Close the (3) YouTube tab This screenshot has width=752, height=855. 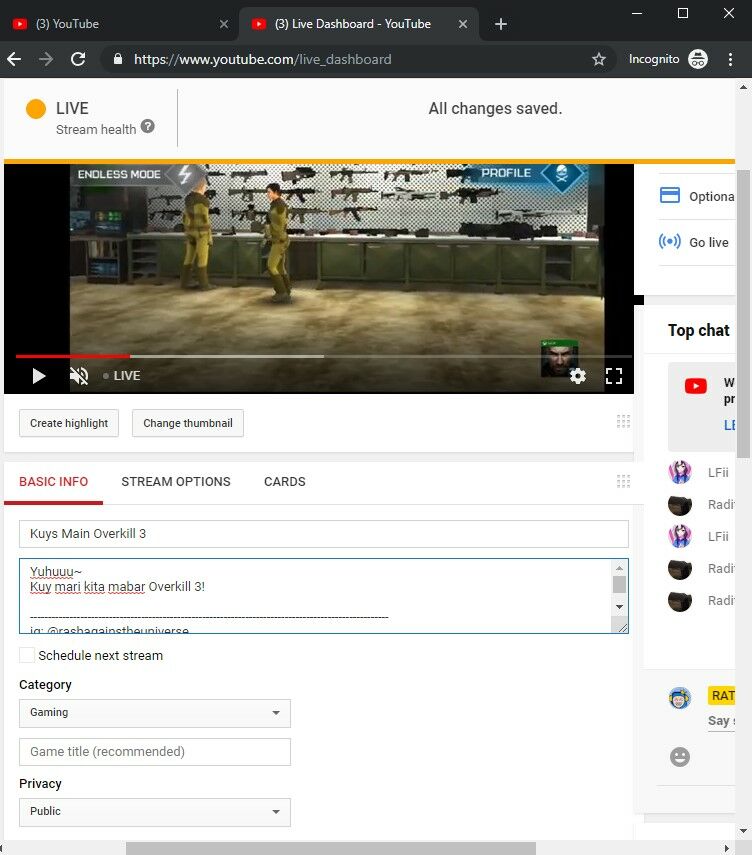[224, 24]
